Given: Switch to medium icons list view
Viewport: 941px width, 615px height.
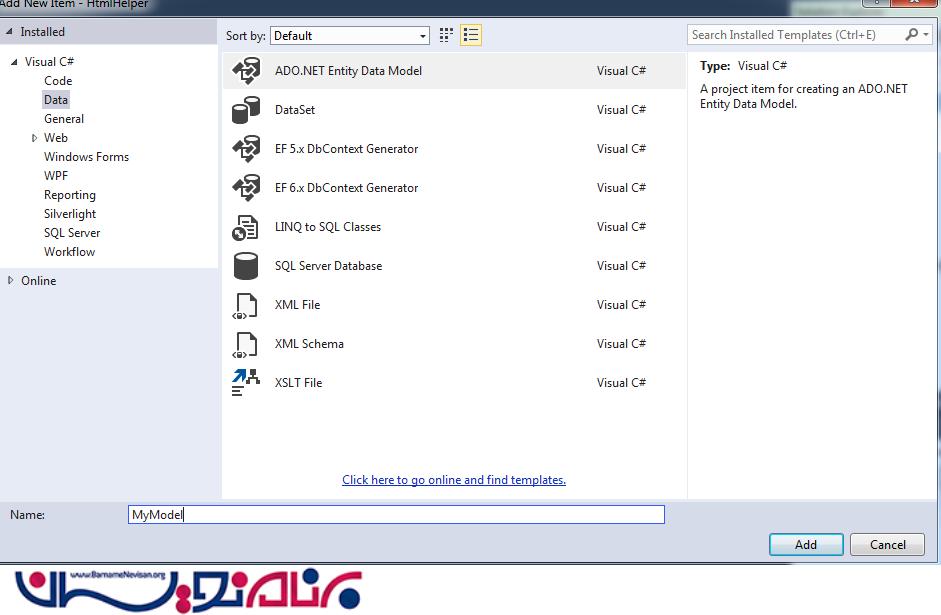Looking at the screenshot, I should 471,35.
